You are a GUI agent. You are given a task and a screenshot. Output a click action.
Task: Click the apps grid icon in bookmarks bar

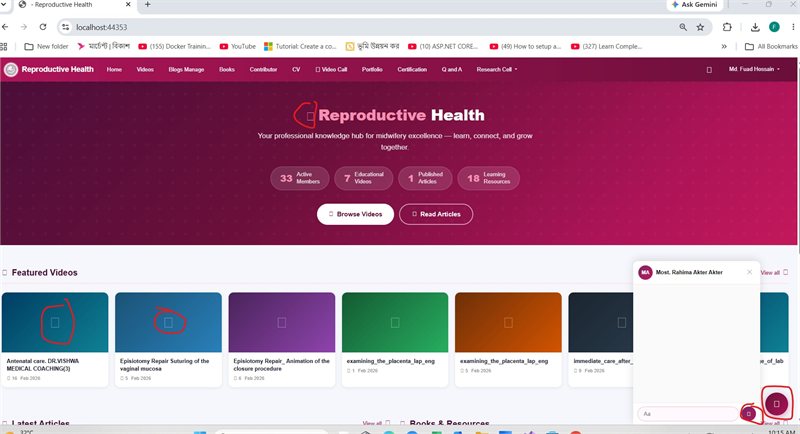click(4, 46)
